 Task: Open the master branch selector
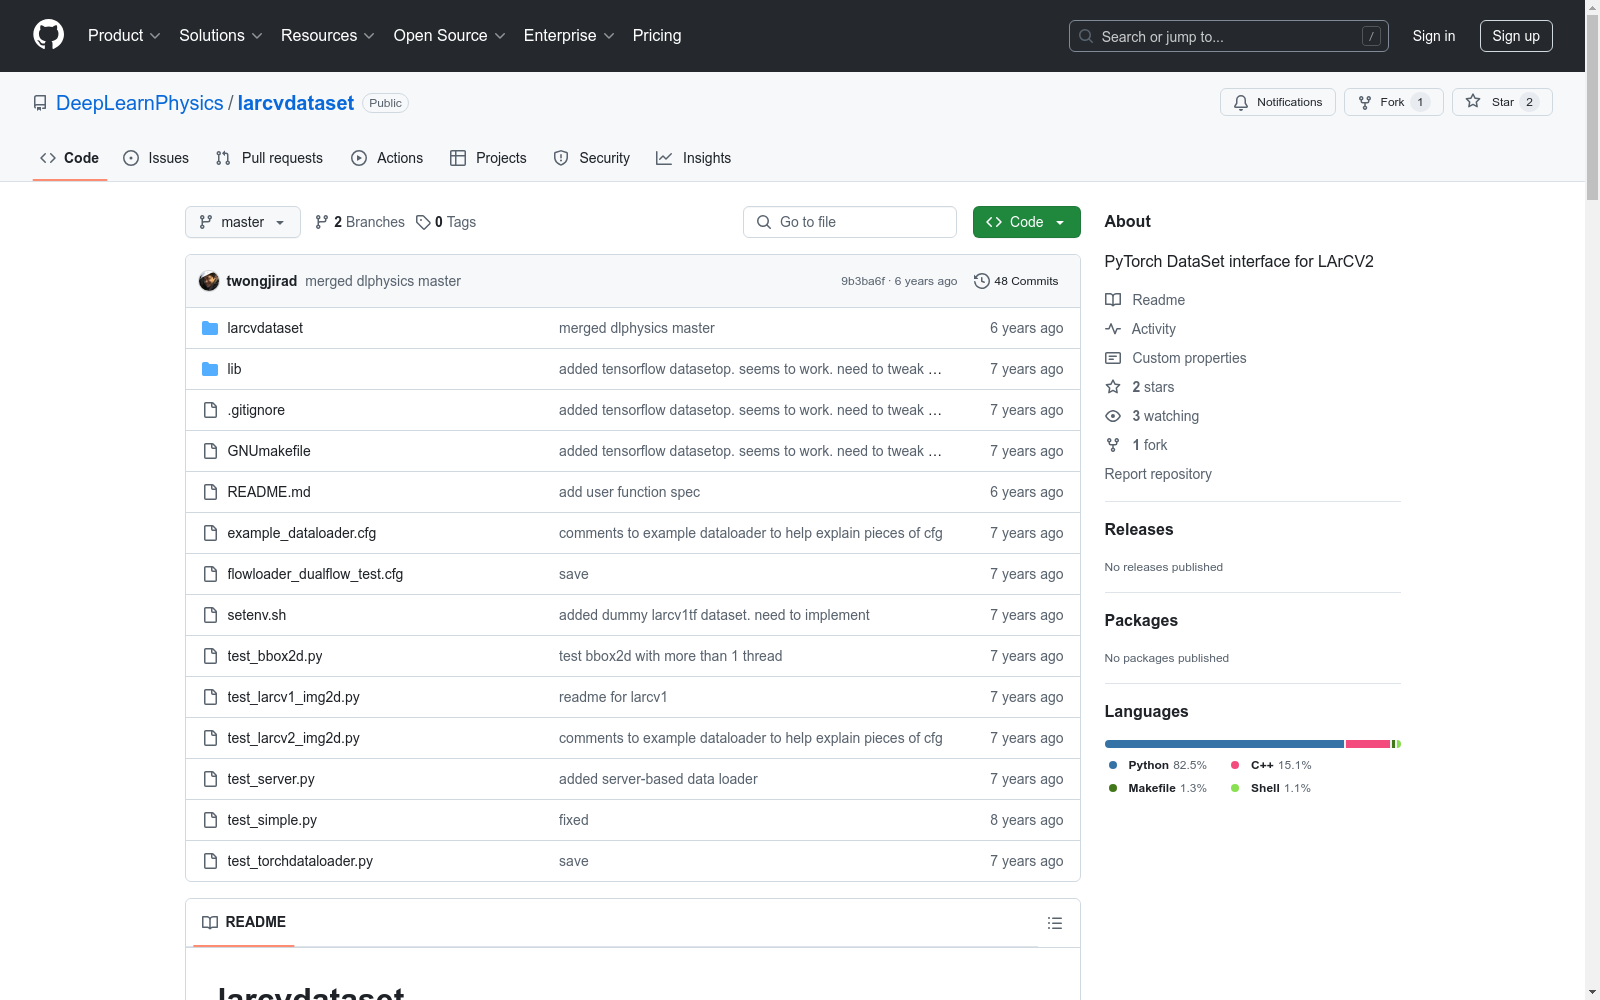pyautogui.click(x=243, y=222)
